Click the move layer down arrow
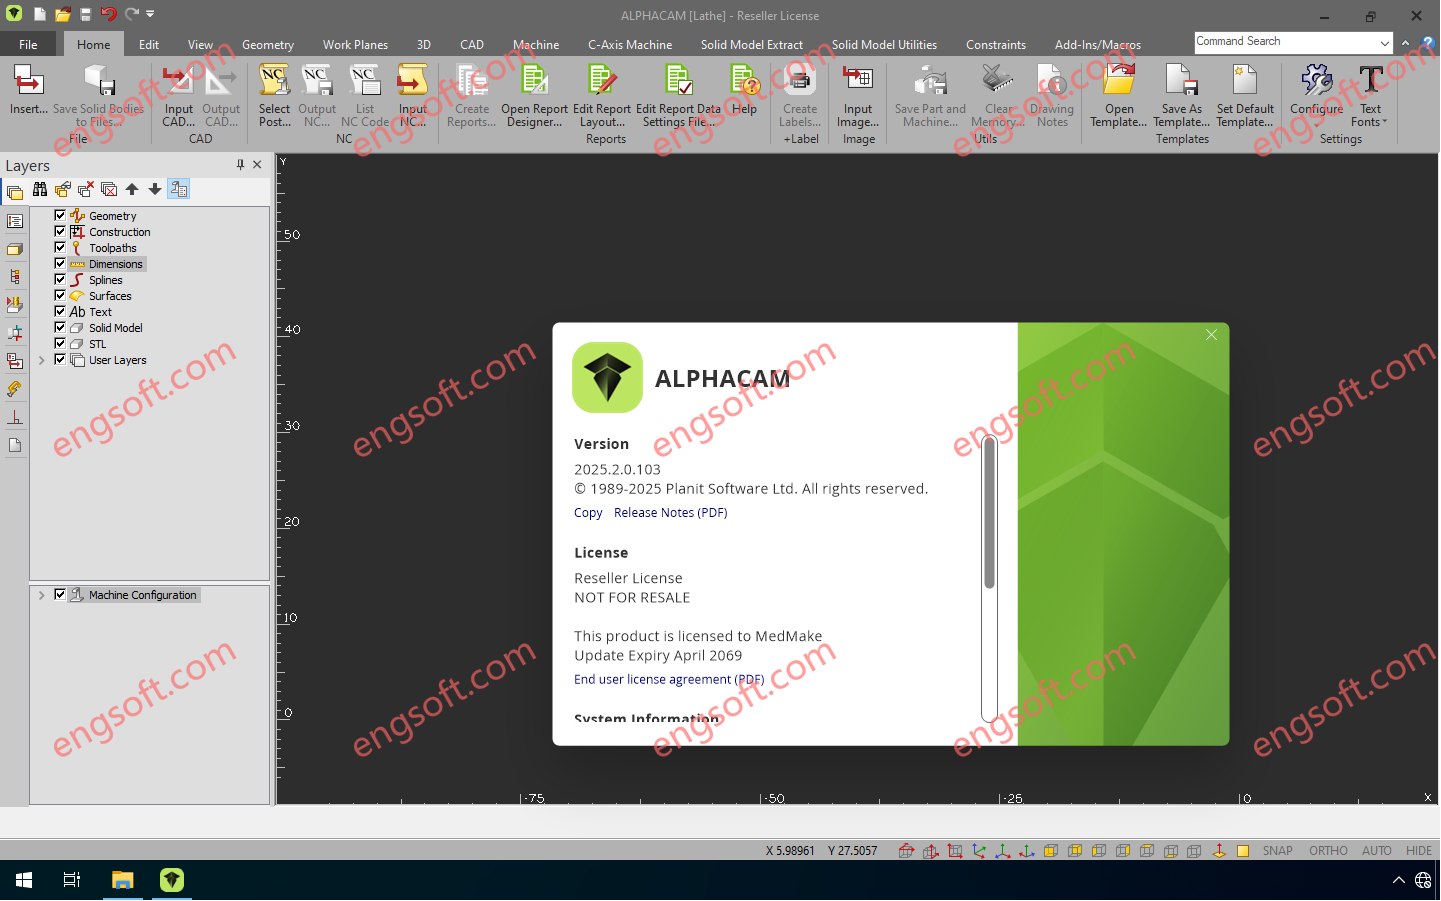 pyautogui.click(x=155, y=189)
